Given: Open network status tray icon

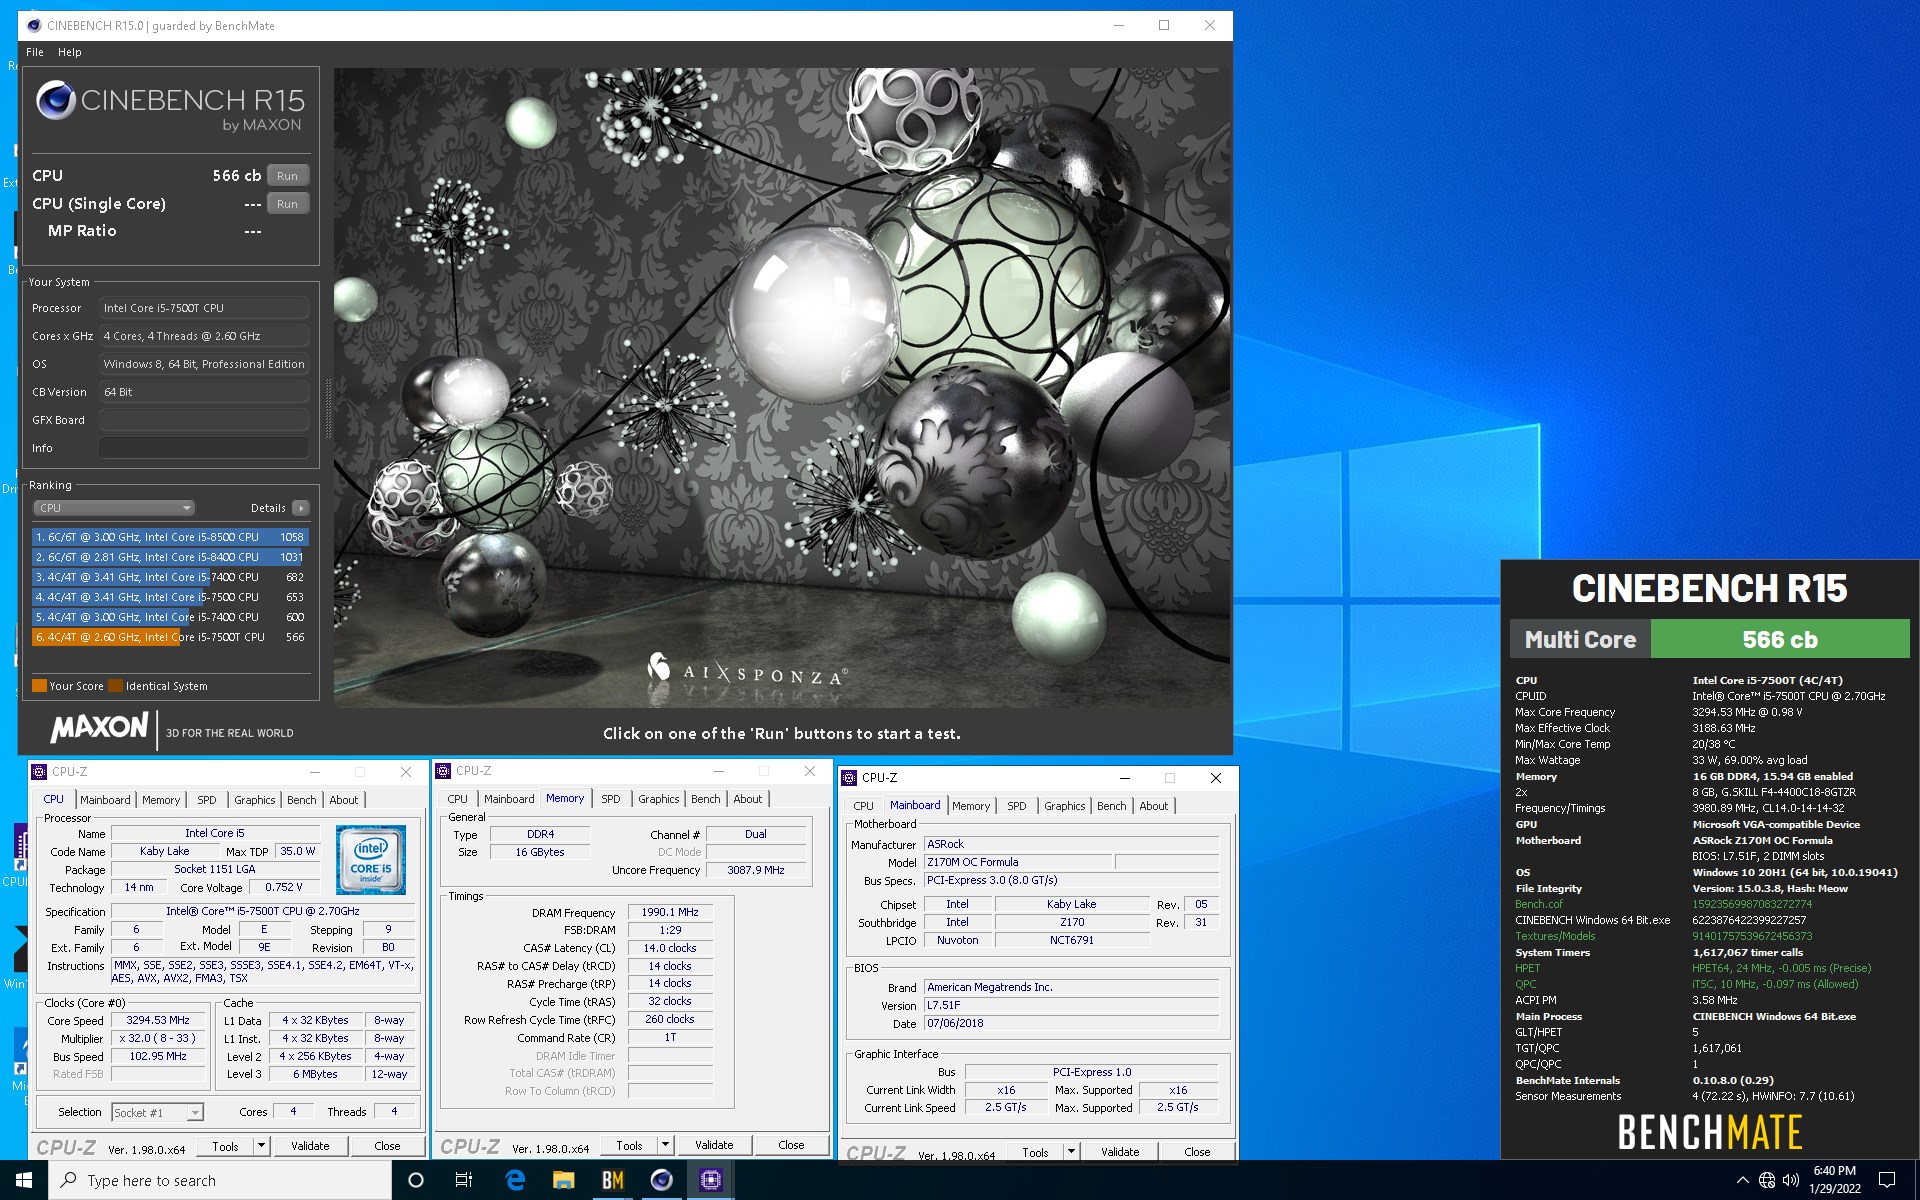Looking at the screenshot, I should pyautogui.click(x=1767, y=1180).
